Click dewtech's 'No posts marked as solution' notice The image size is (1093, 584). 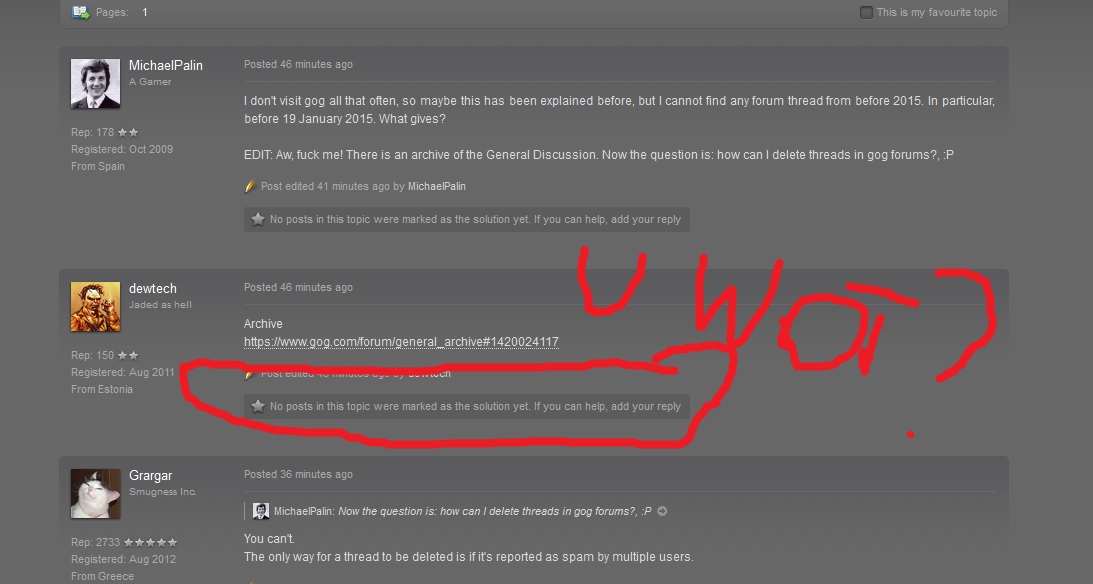pos(467,406)
